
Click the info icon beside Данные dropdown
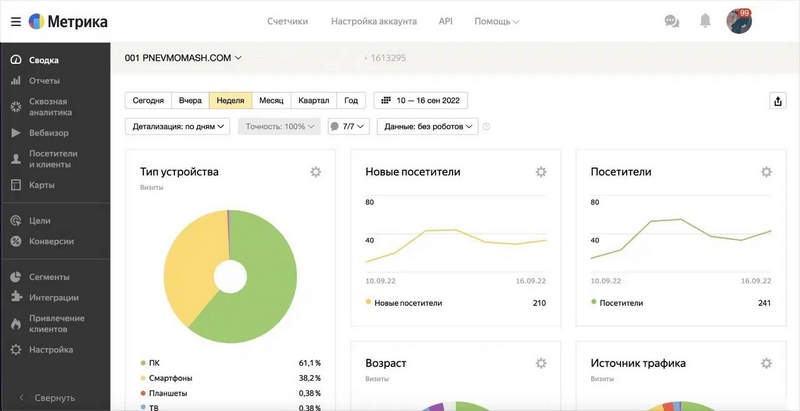[x=486, y=126]
